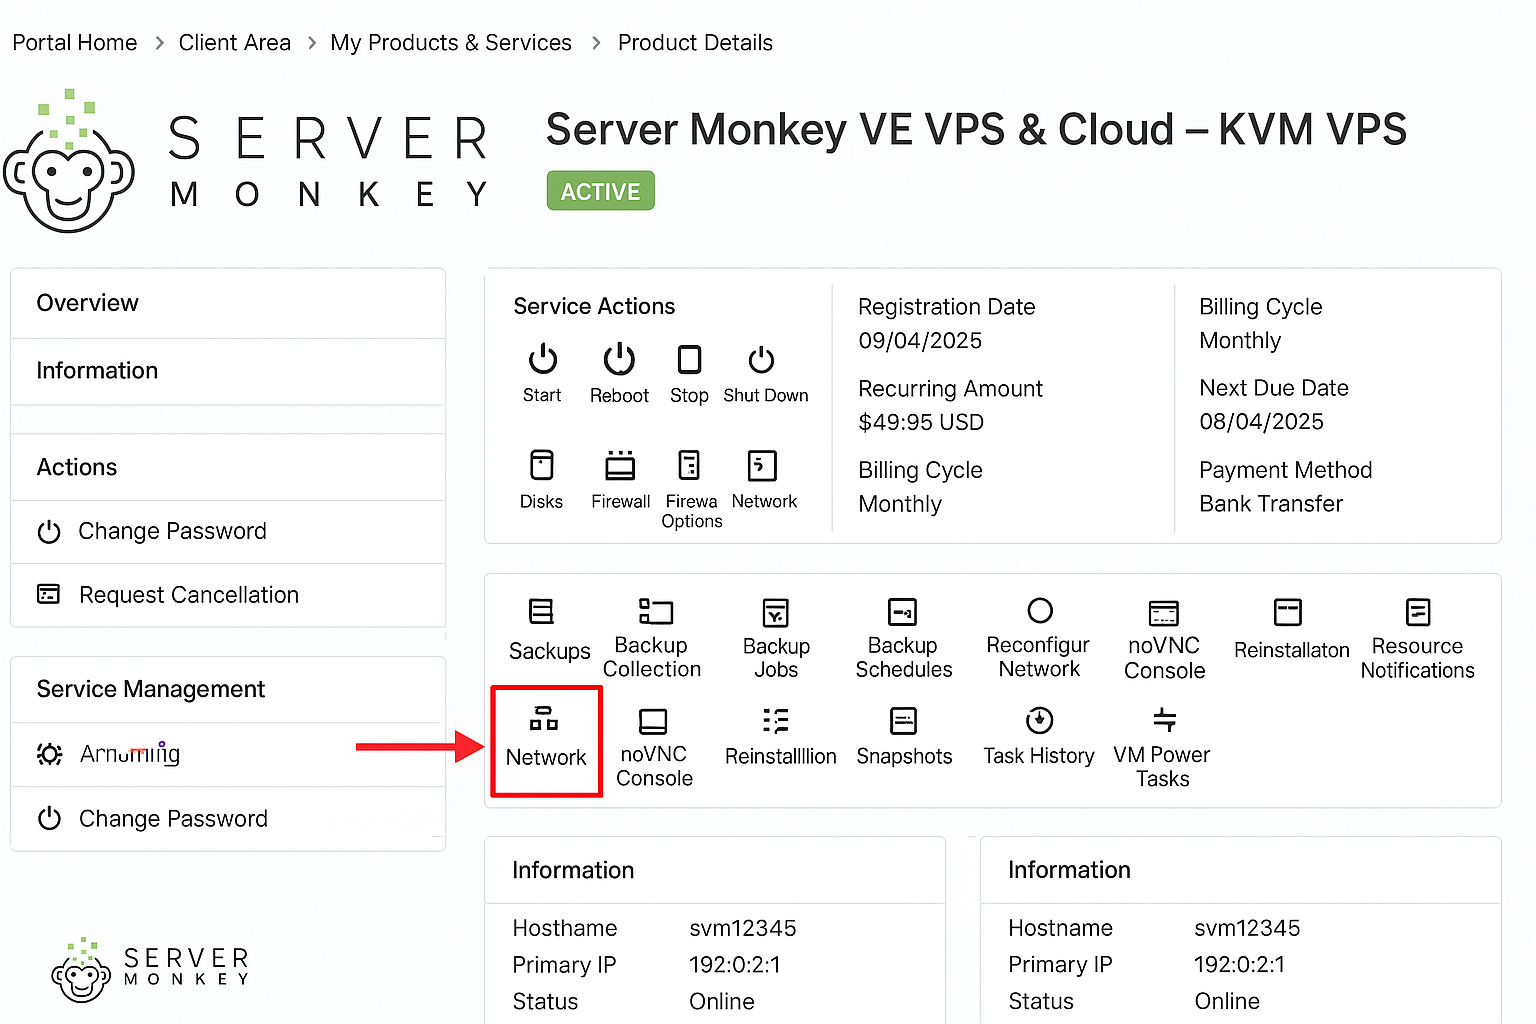Open the Sackups icon
The width and height of the screenshot is (1536, 1024).
coord(541,611)
